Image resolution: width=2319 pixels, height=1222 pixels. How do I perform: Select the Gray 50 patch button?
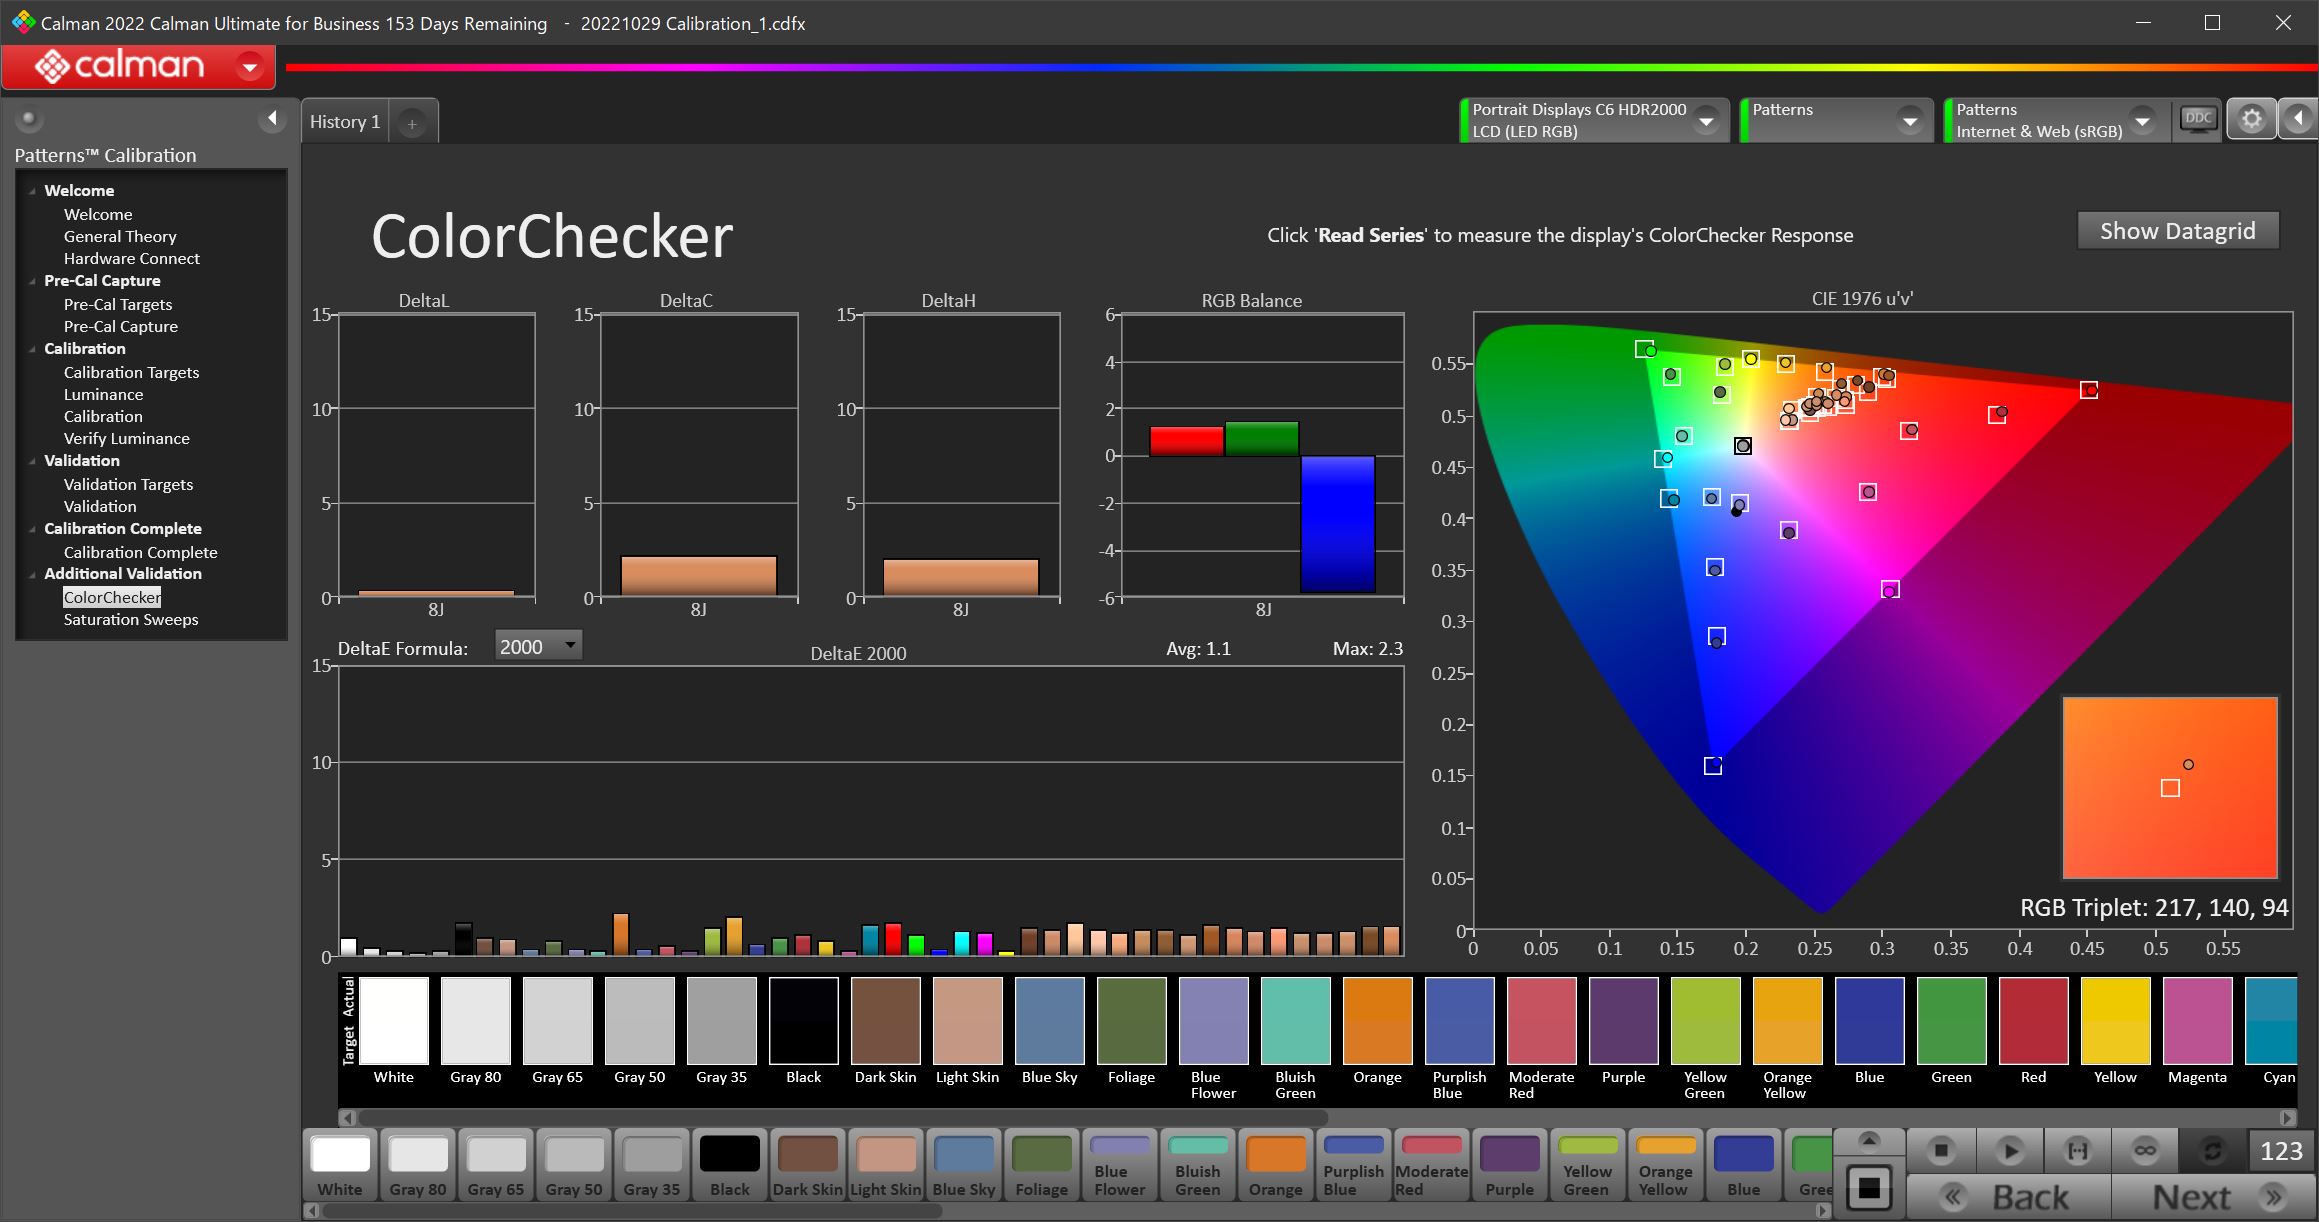click(x=574, y=1165)
